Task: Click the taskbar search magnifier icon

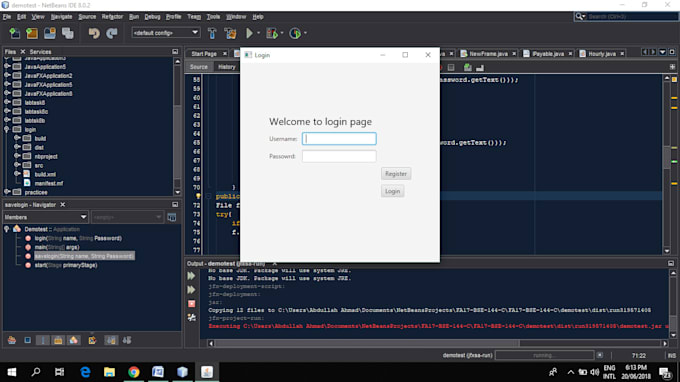Action: [36, 372]
